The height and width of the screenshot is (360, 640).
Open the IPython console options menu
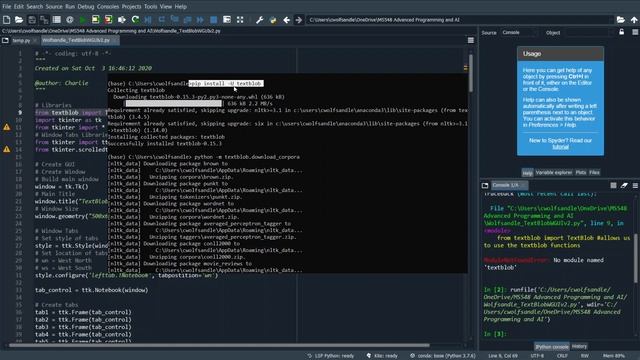point(635,185)
